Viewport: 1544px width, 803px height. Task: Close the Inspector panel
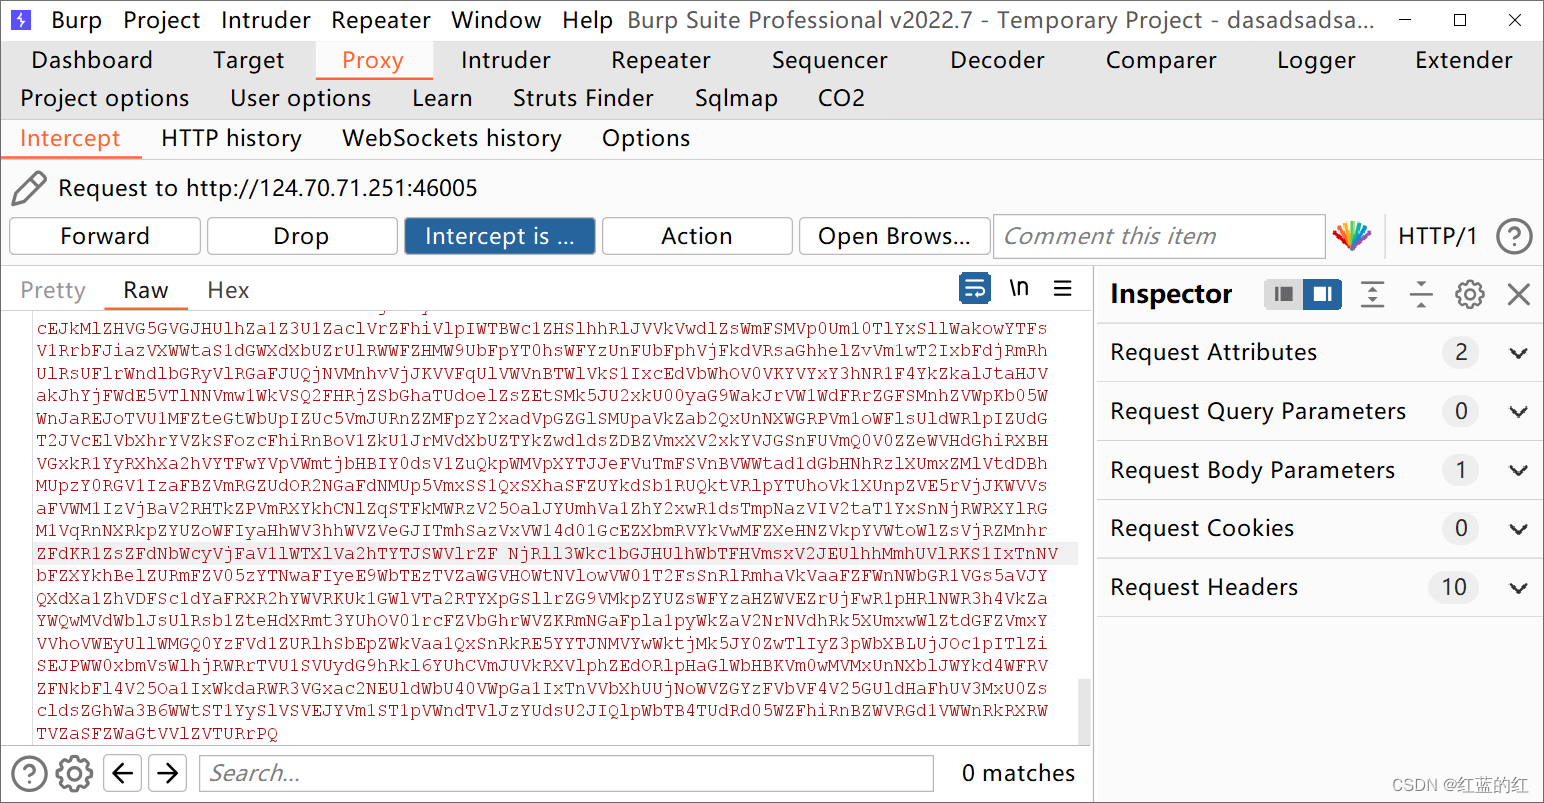pos(1518,294)
